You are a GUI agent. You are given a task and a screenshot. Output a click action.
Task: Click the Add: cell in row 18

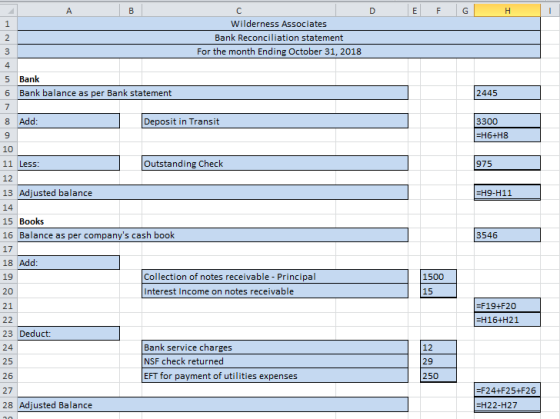[69, 263]
